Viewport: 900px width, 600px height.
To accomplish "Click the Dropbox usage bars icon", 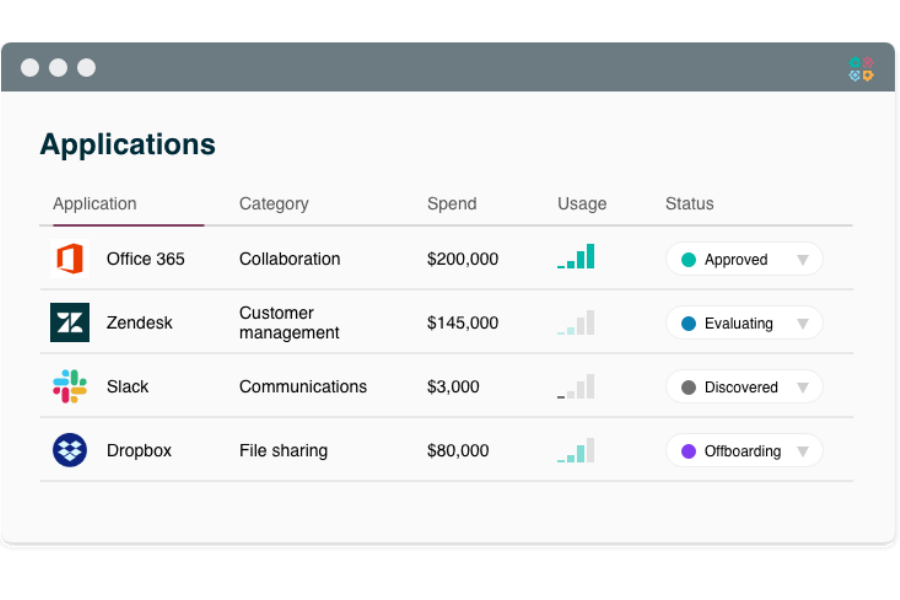I will (x=576, y=450).
